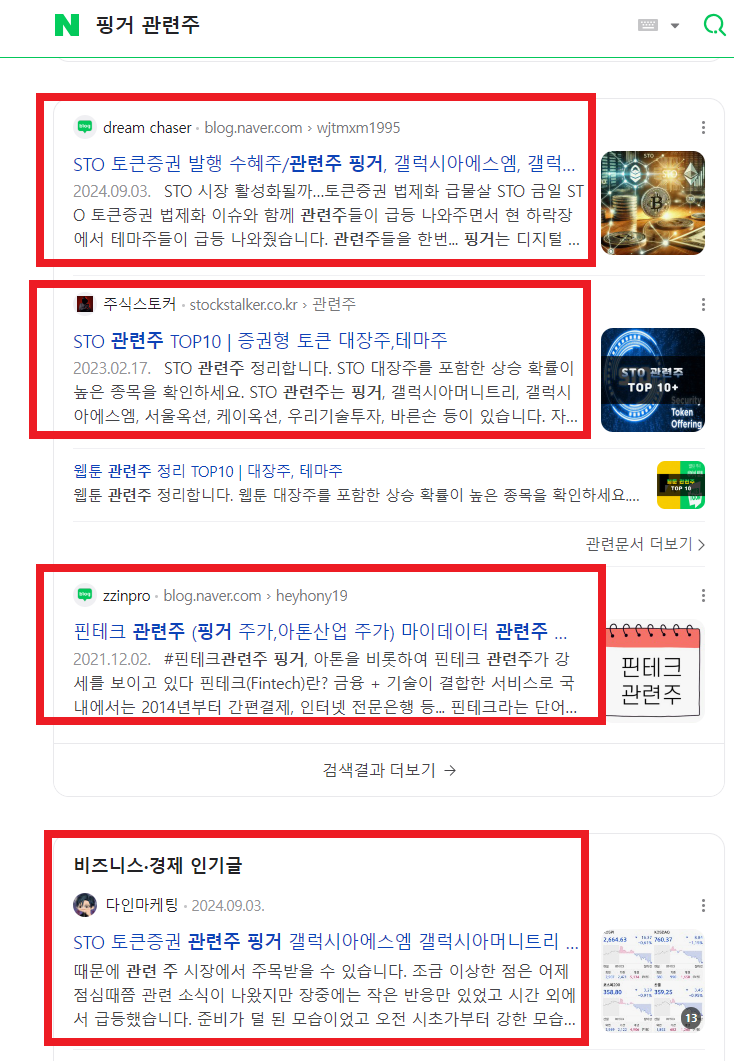This screenshot has height=1061, width=734.
Task: Open the small 웹툰 관련주 thumbnail
Action: coord(681,485)
